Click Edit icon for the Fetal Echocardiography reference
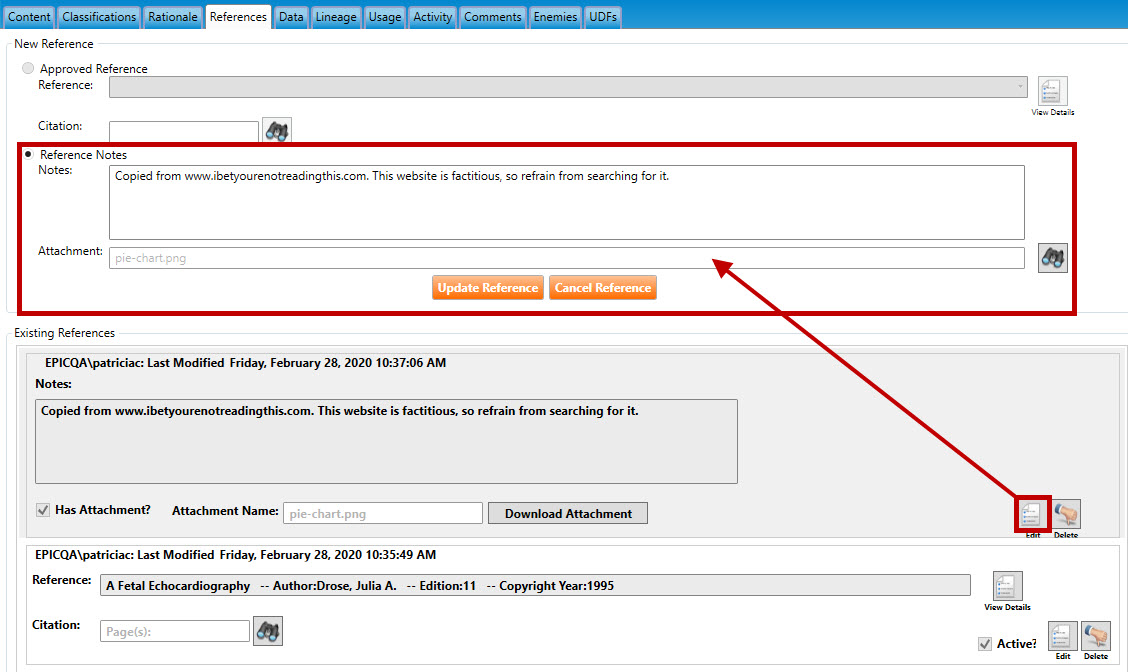1128x672 pixels. pos(1062,636)
